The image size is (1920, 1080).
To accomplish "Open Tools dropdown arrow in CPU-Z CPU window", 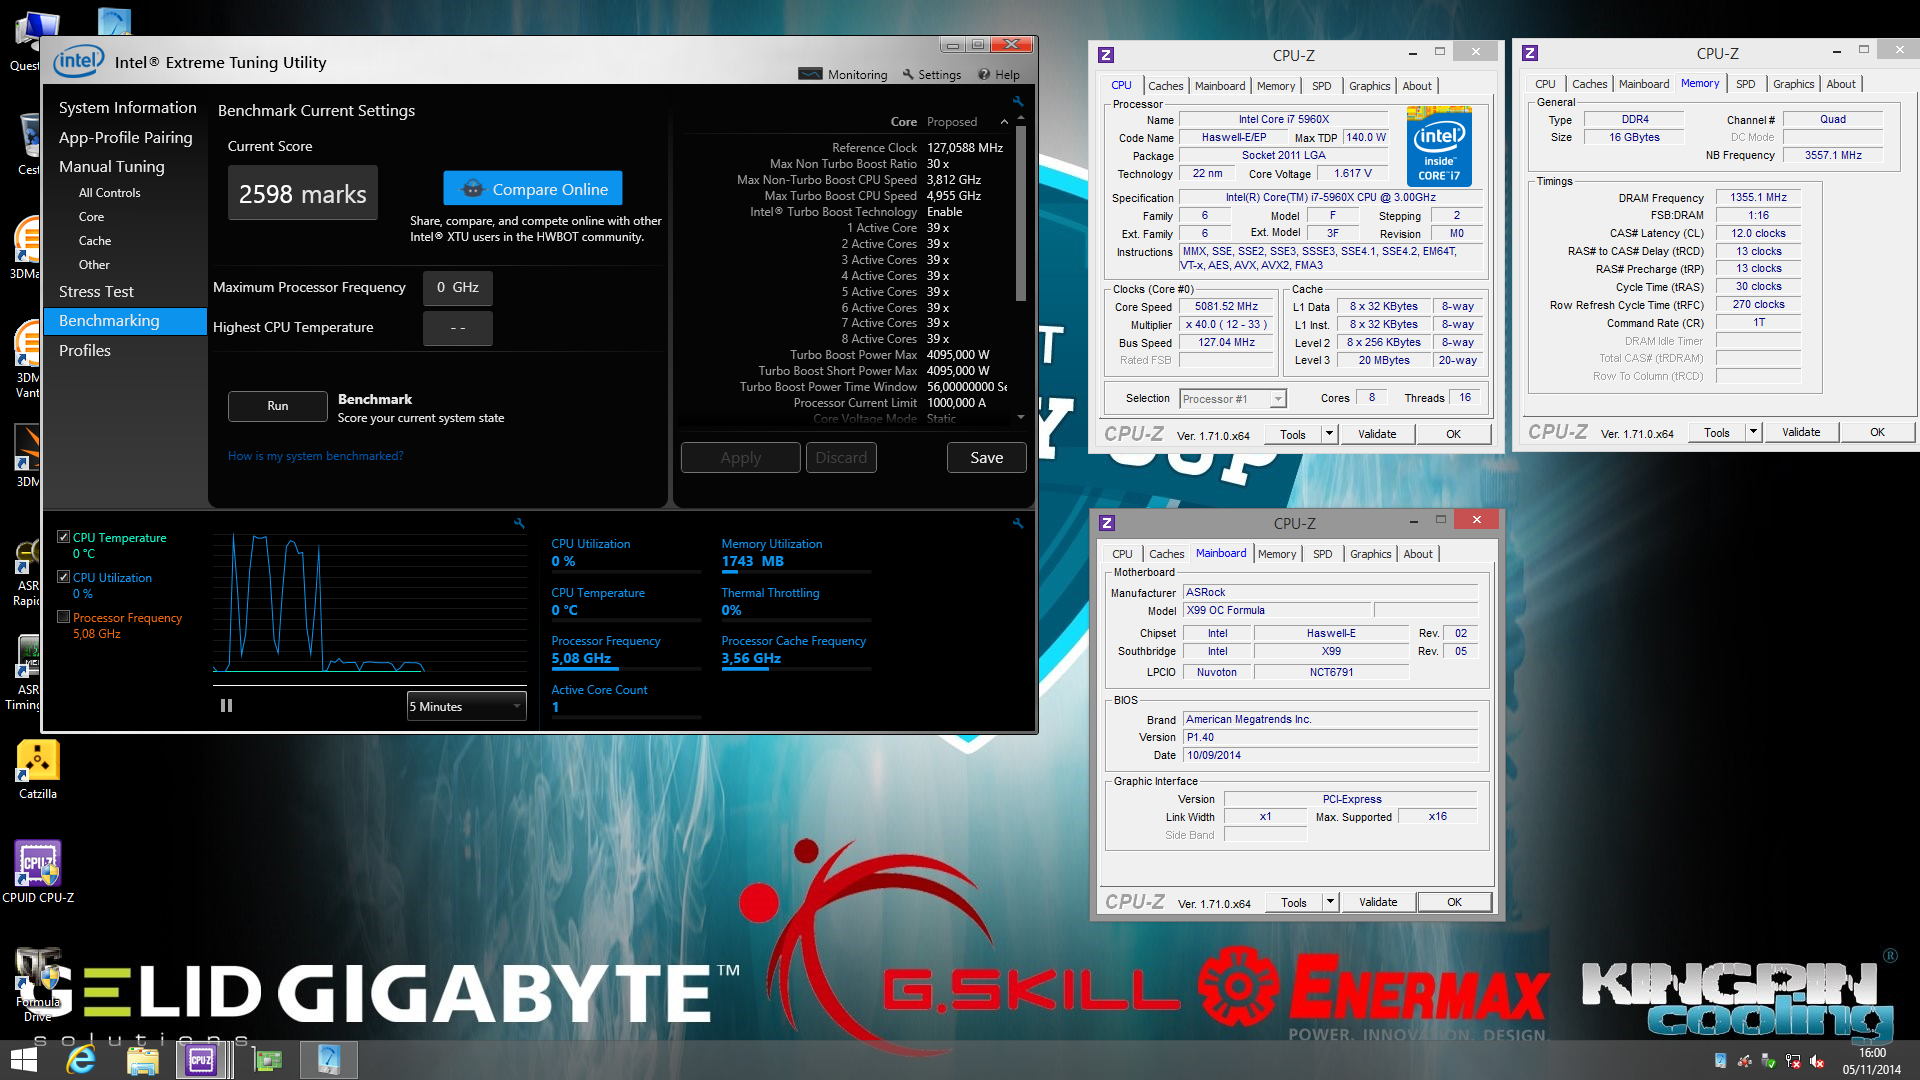I will [x=1329, y=434].
